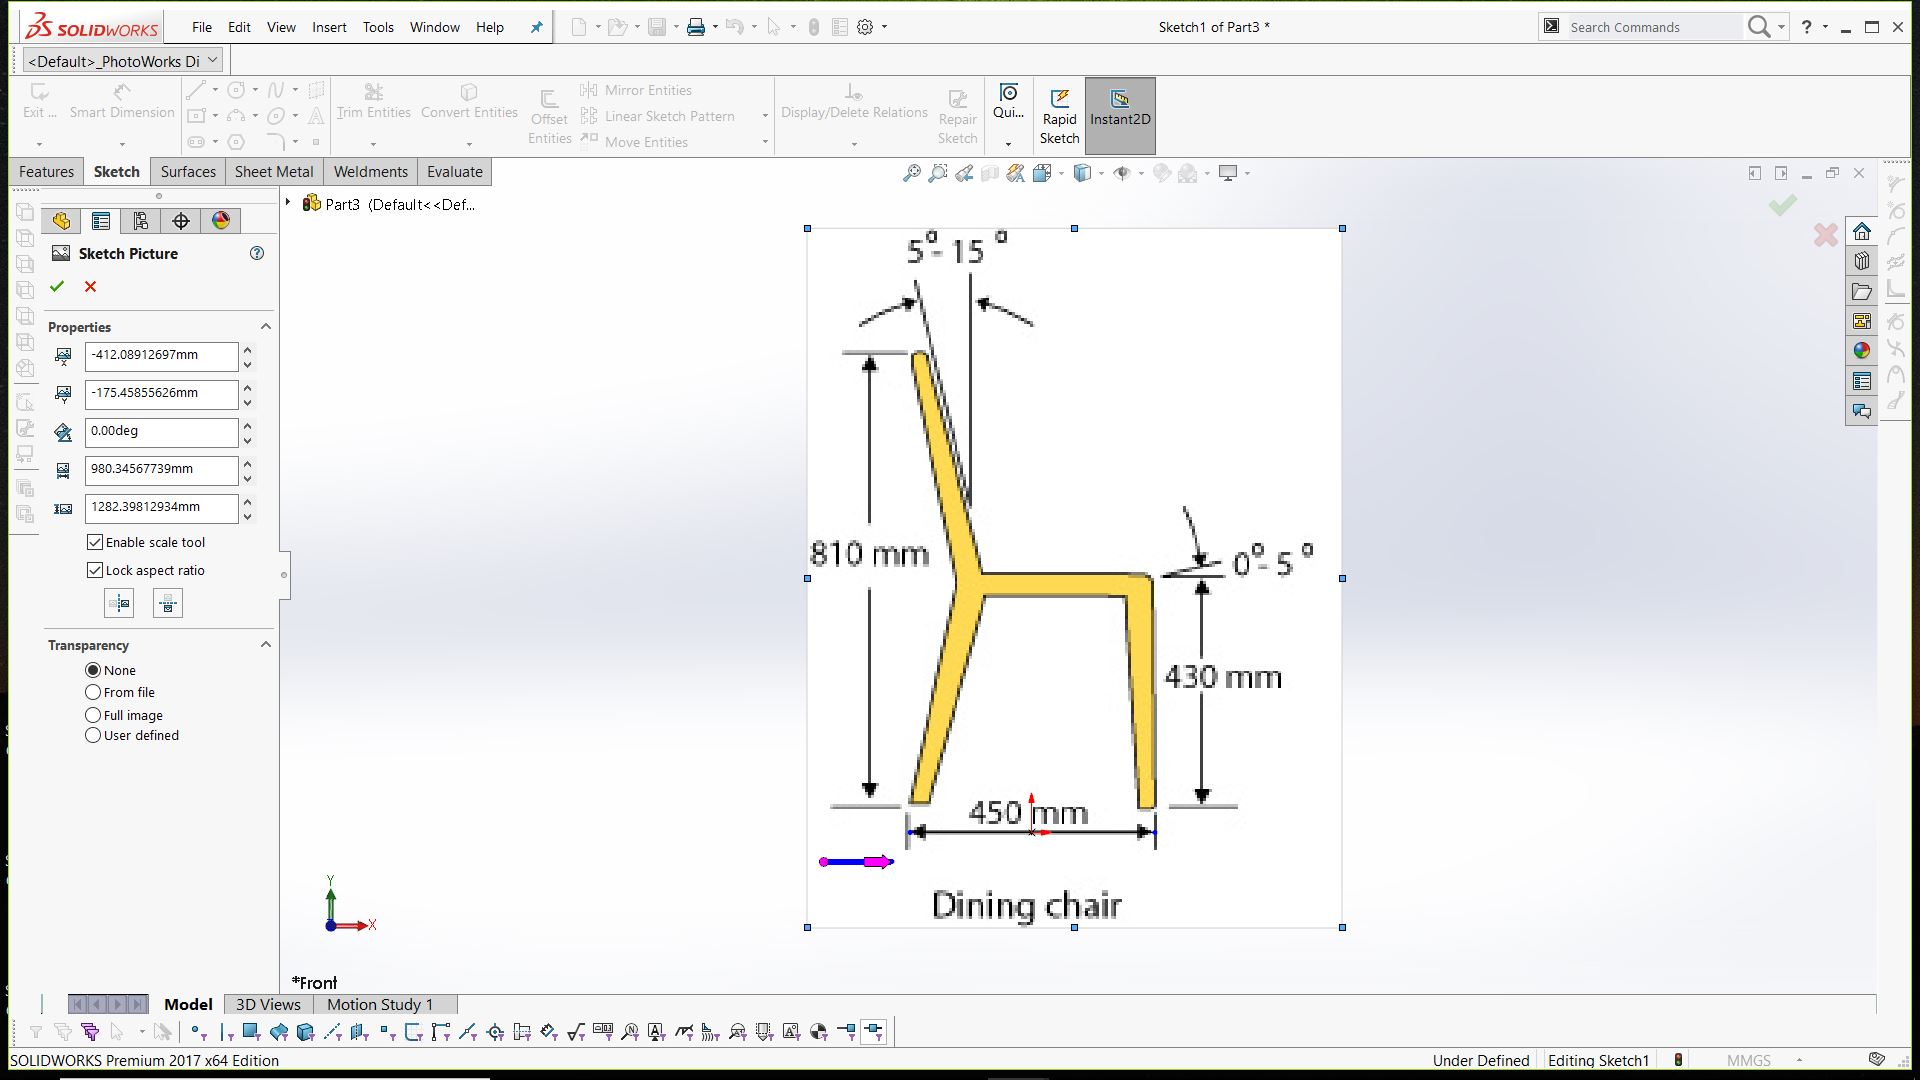The height and width of the screenshot is (1080, 1920).
Task: Select Full image transparency option
Action: coord(93,715)
